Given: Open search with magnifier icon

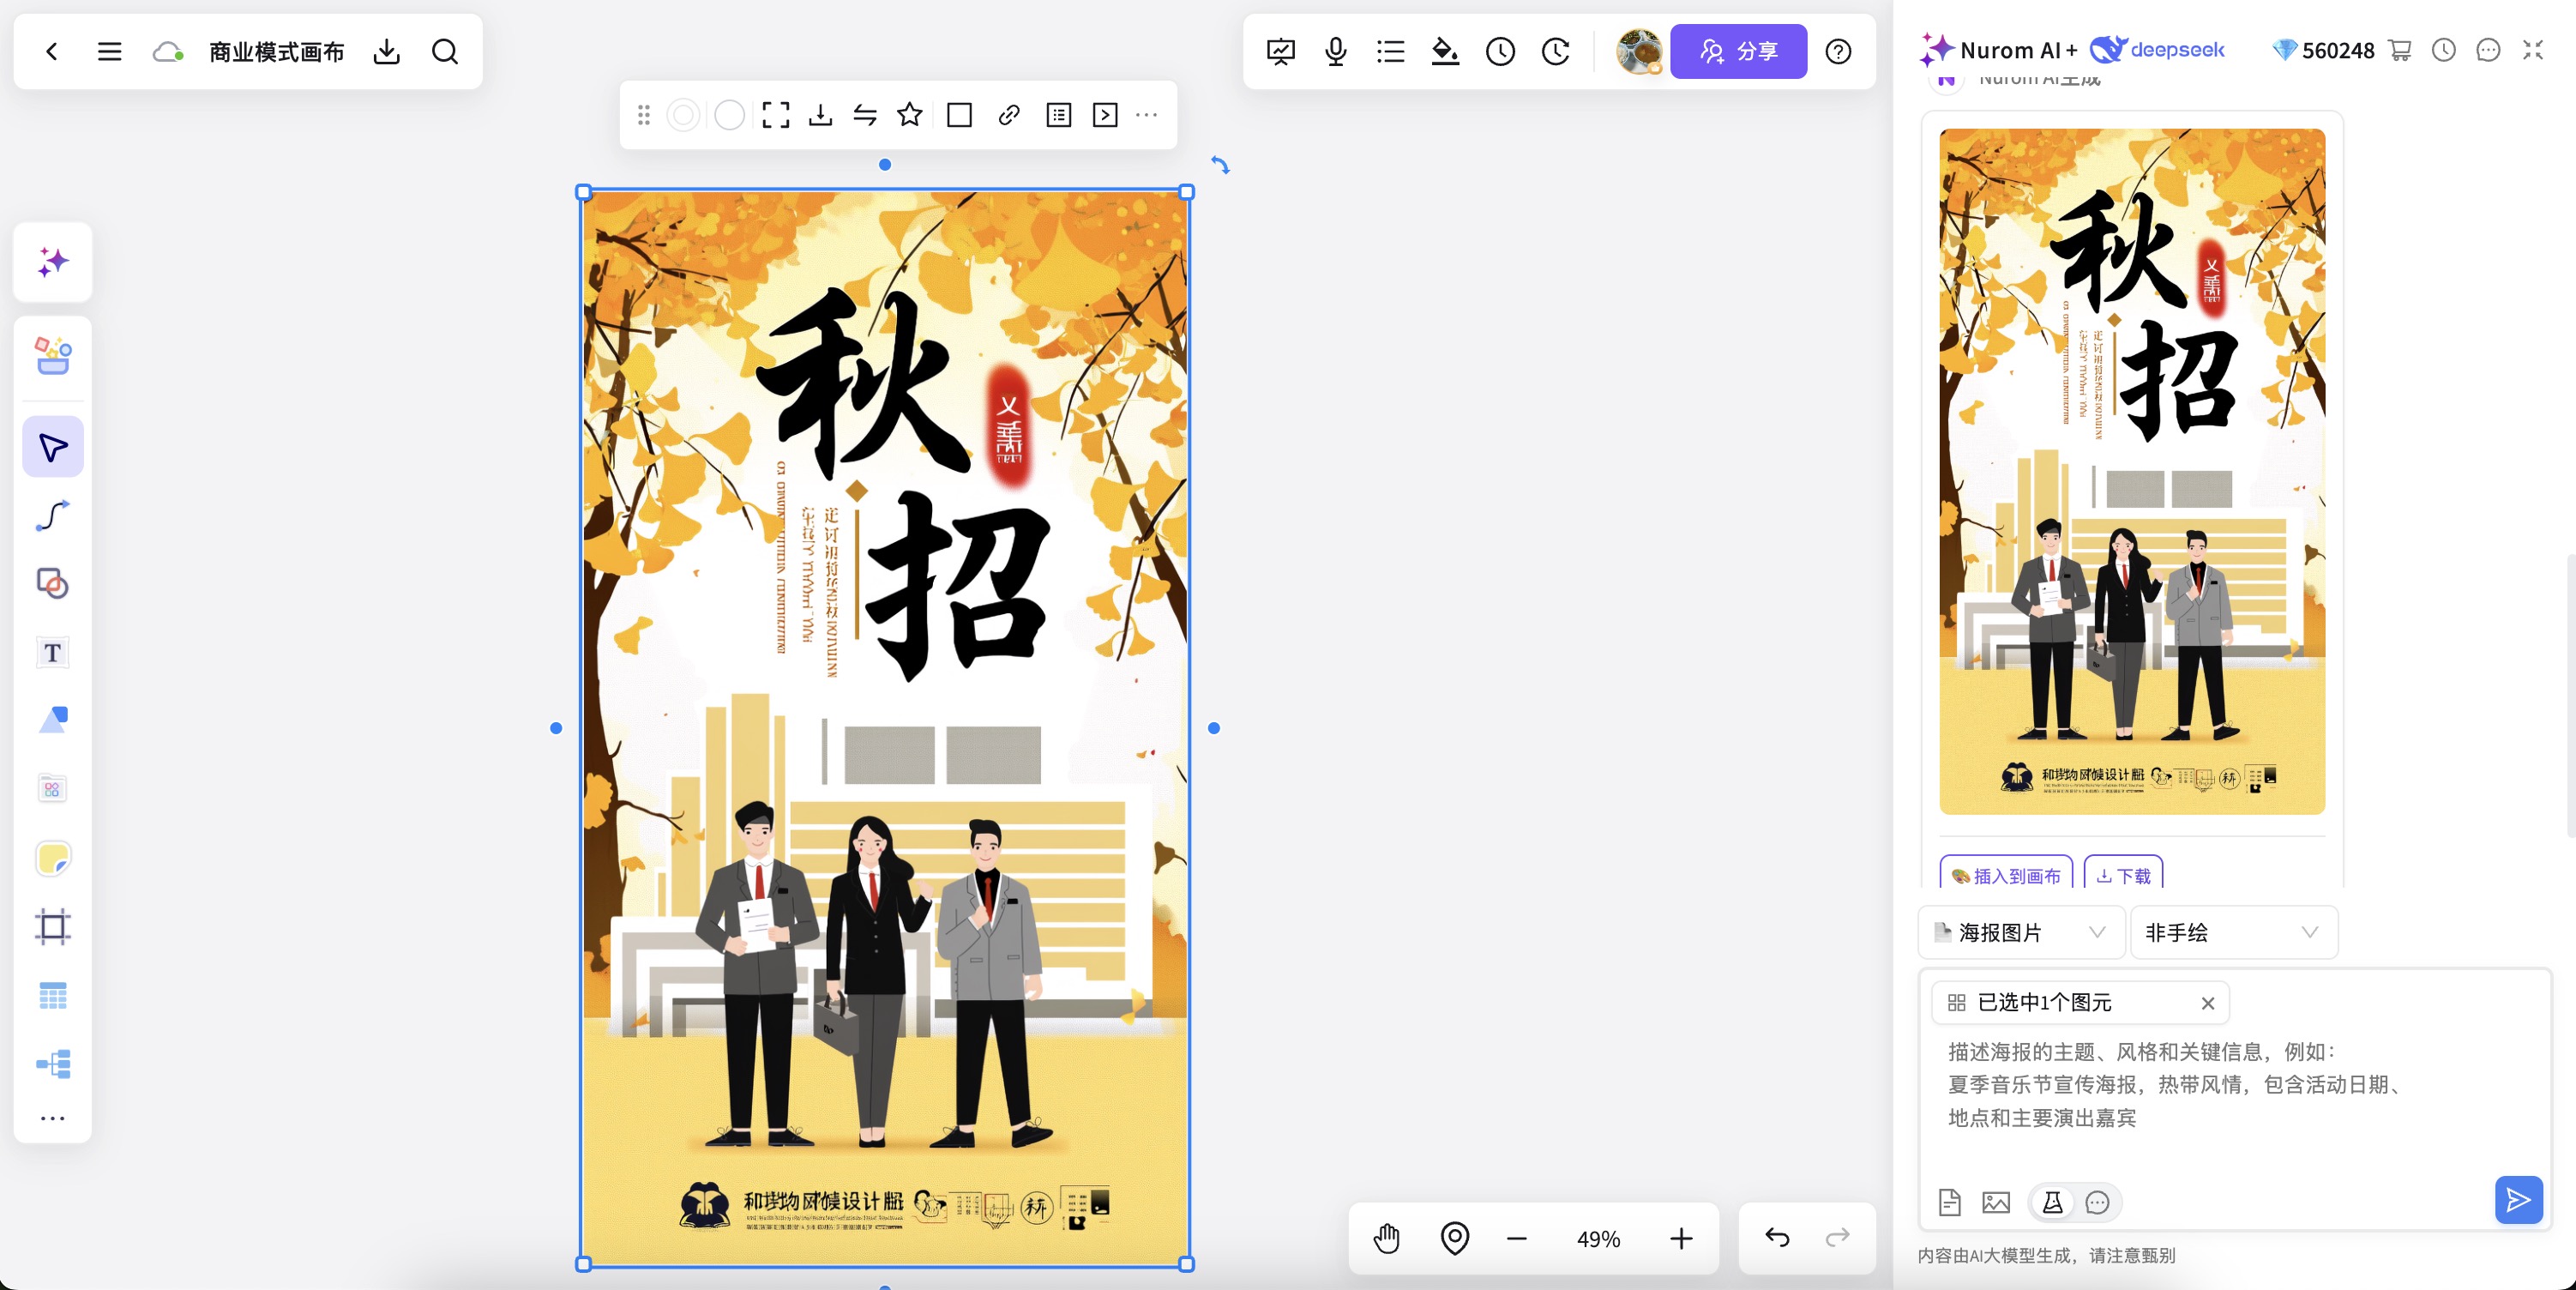Looking at the screenshot, I should [x=445, y=51].
